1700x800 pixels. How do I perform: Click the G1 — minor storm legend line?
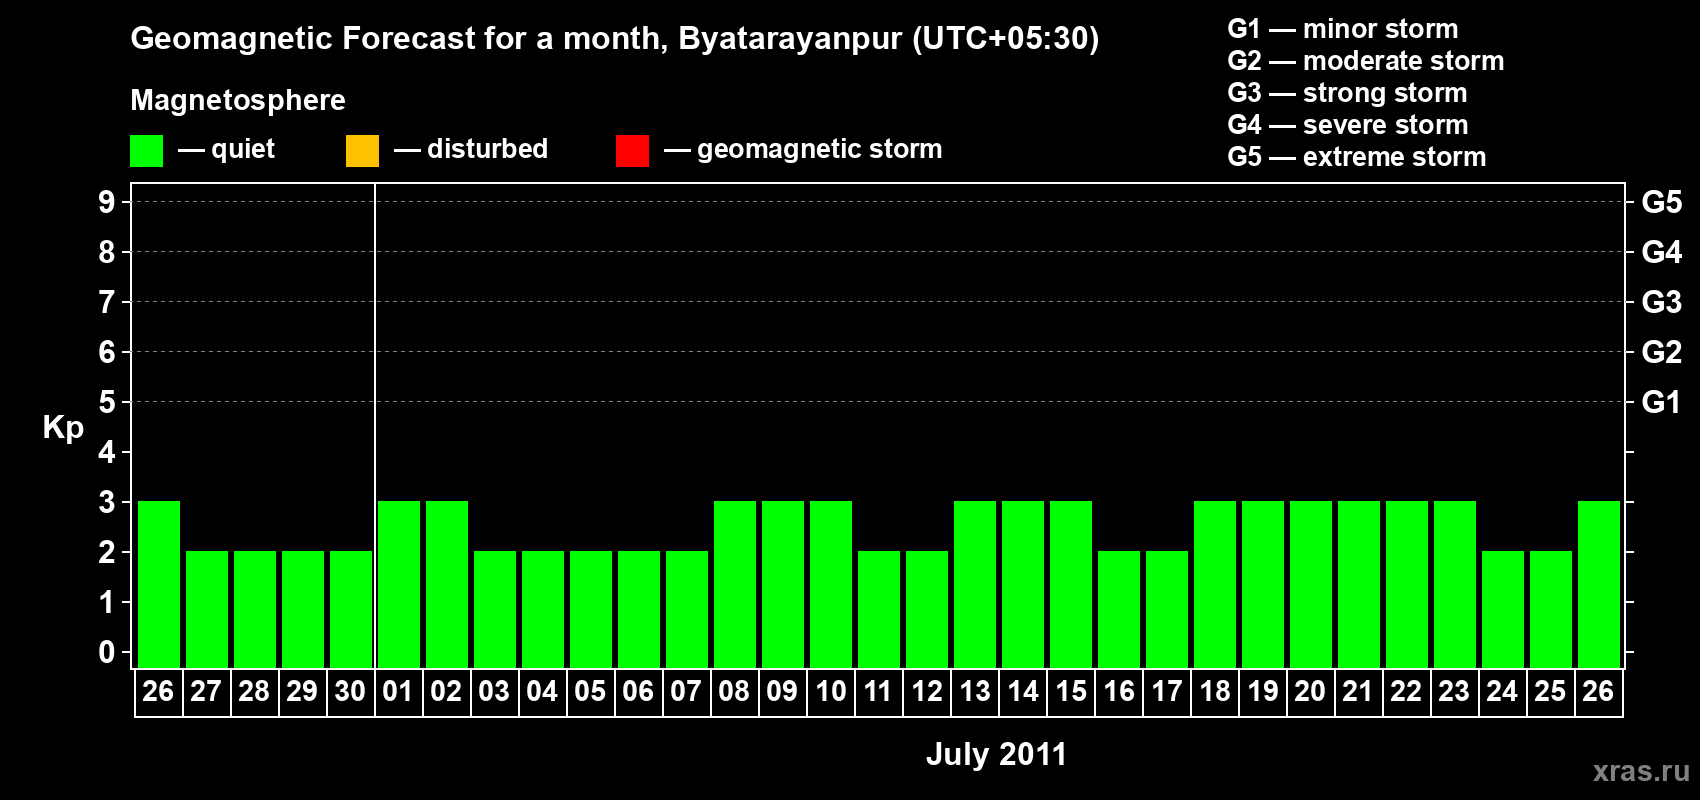(x=1342, y=29)
